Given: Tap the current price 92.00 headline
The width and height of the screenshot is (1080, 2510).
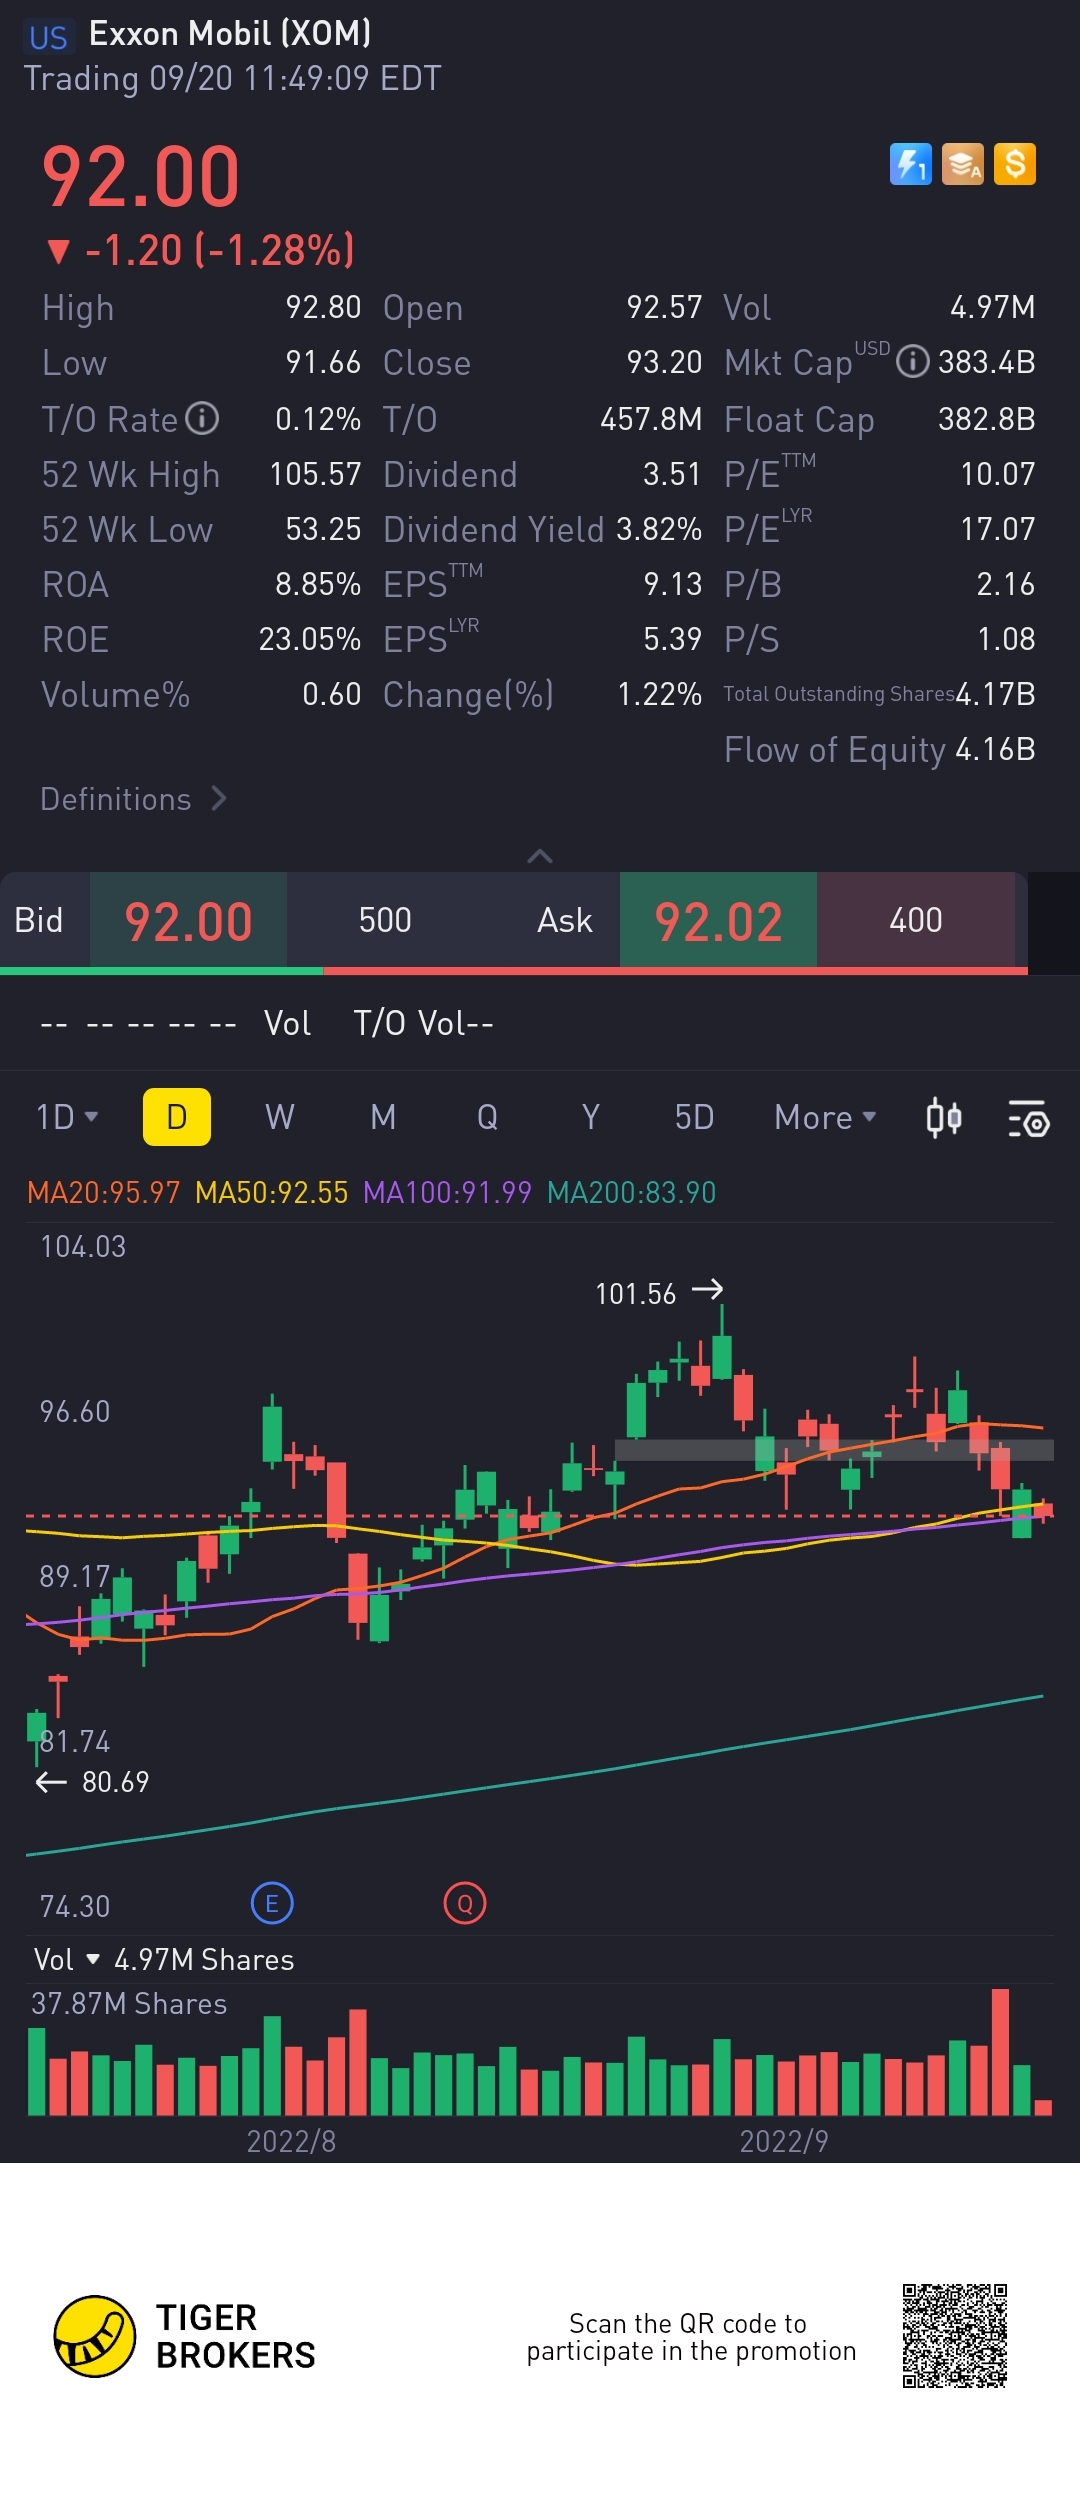Looking at the screenshot, I should point(140,177).
